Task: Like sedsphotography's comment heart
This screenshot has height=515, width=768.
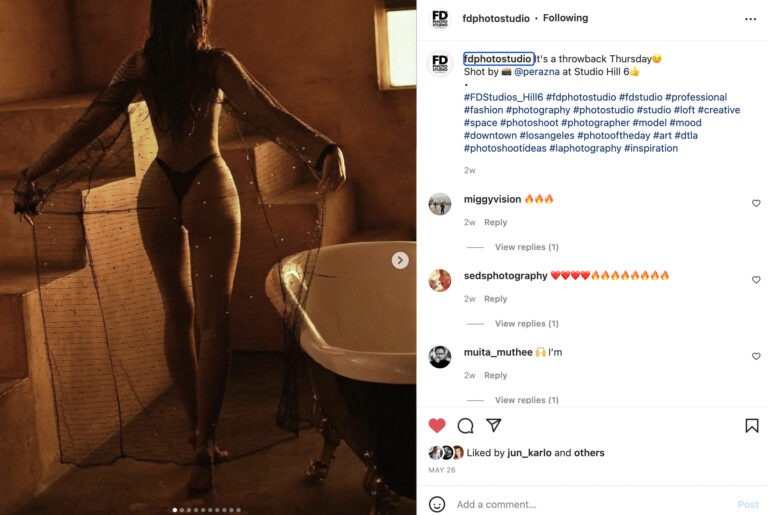Action: [756, 279]
